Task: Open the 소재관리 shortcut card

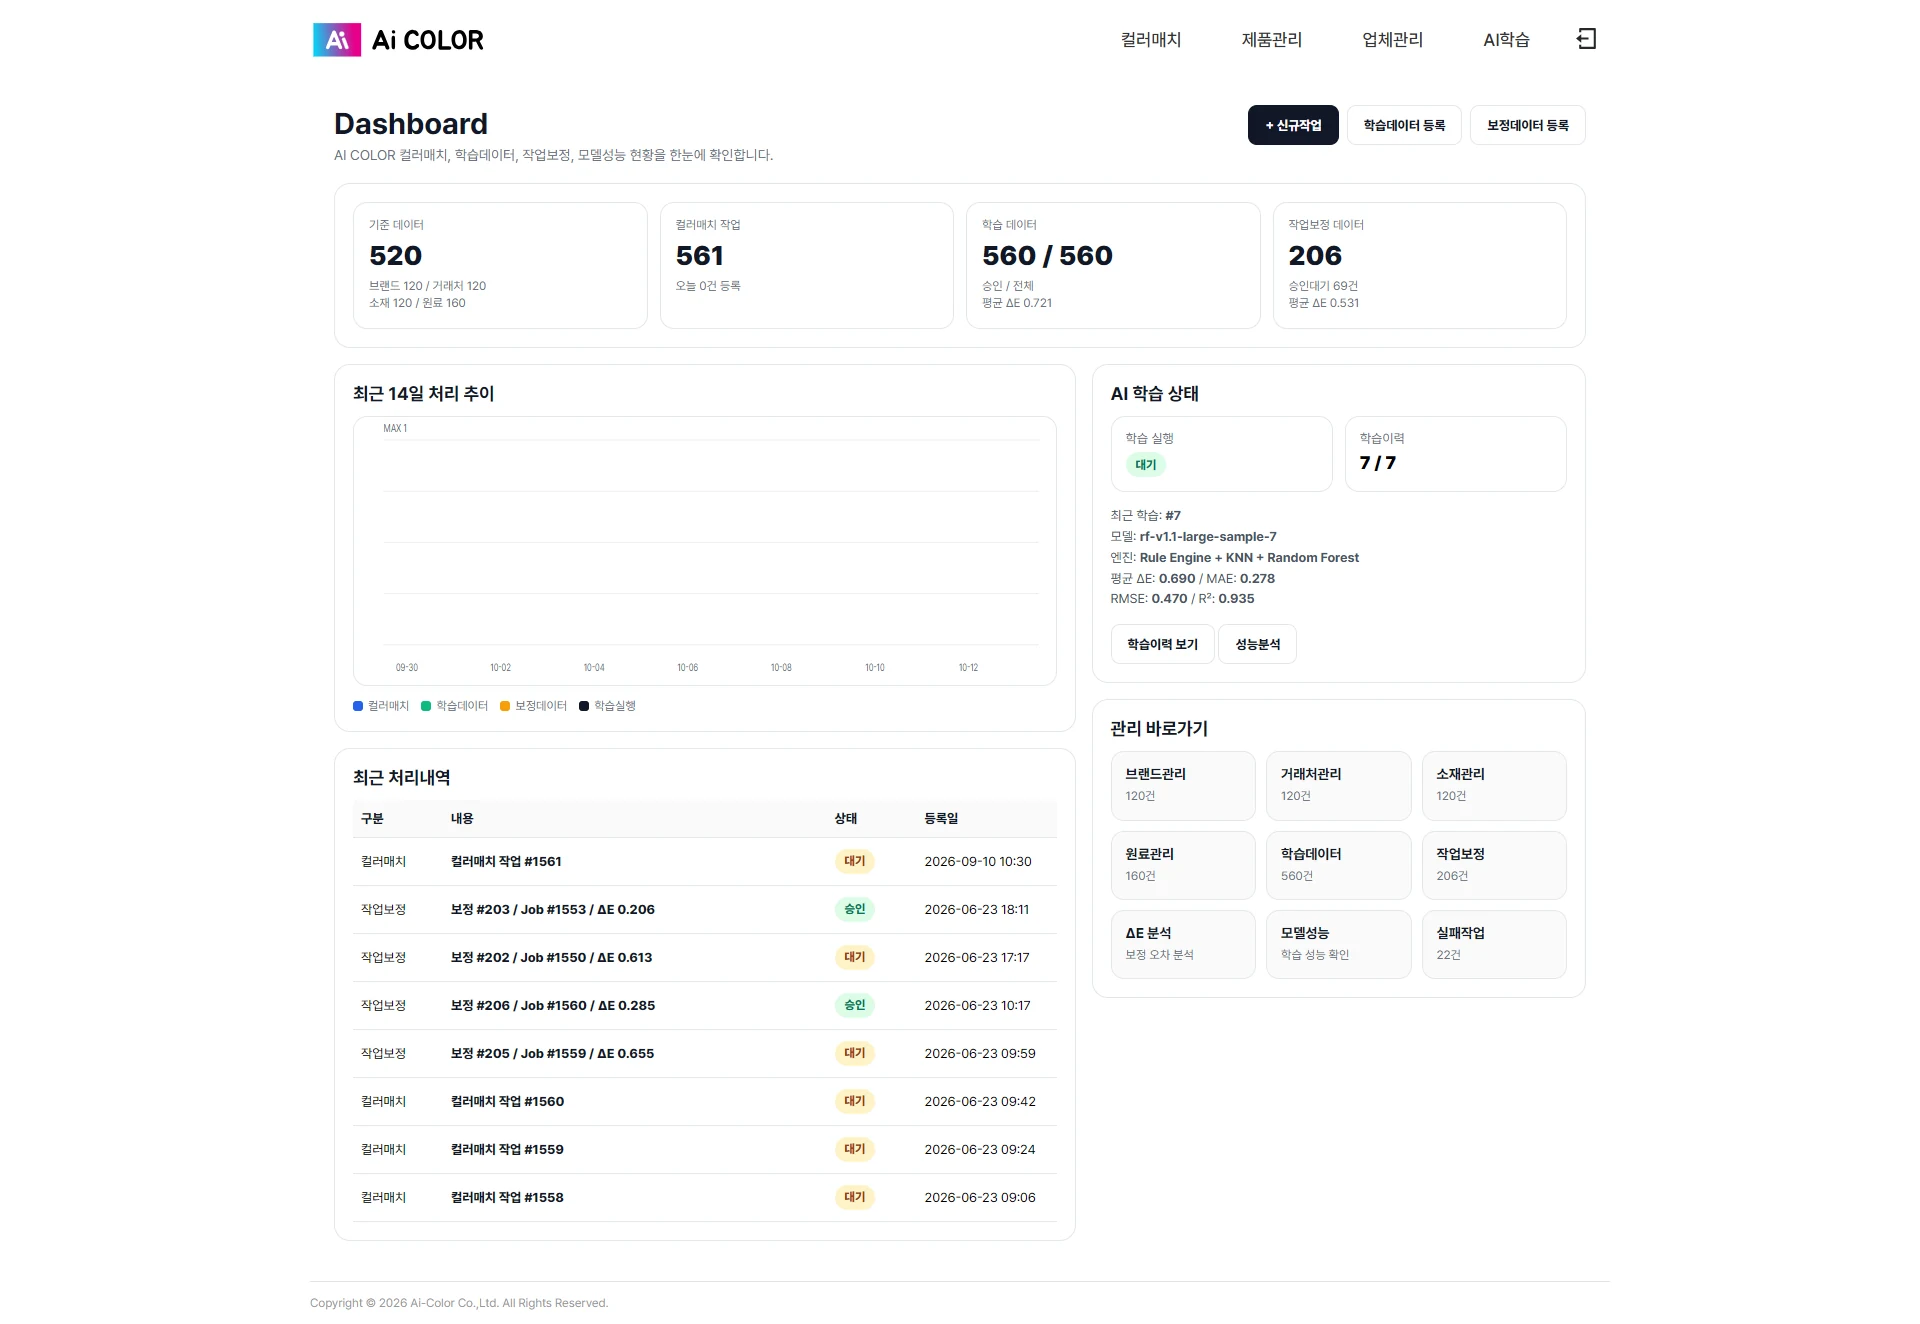Action: pos(1494,786)
